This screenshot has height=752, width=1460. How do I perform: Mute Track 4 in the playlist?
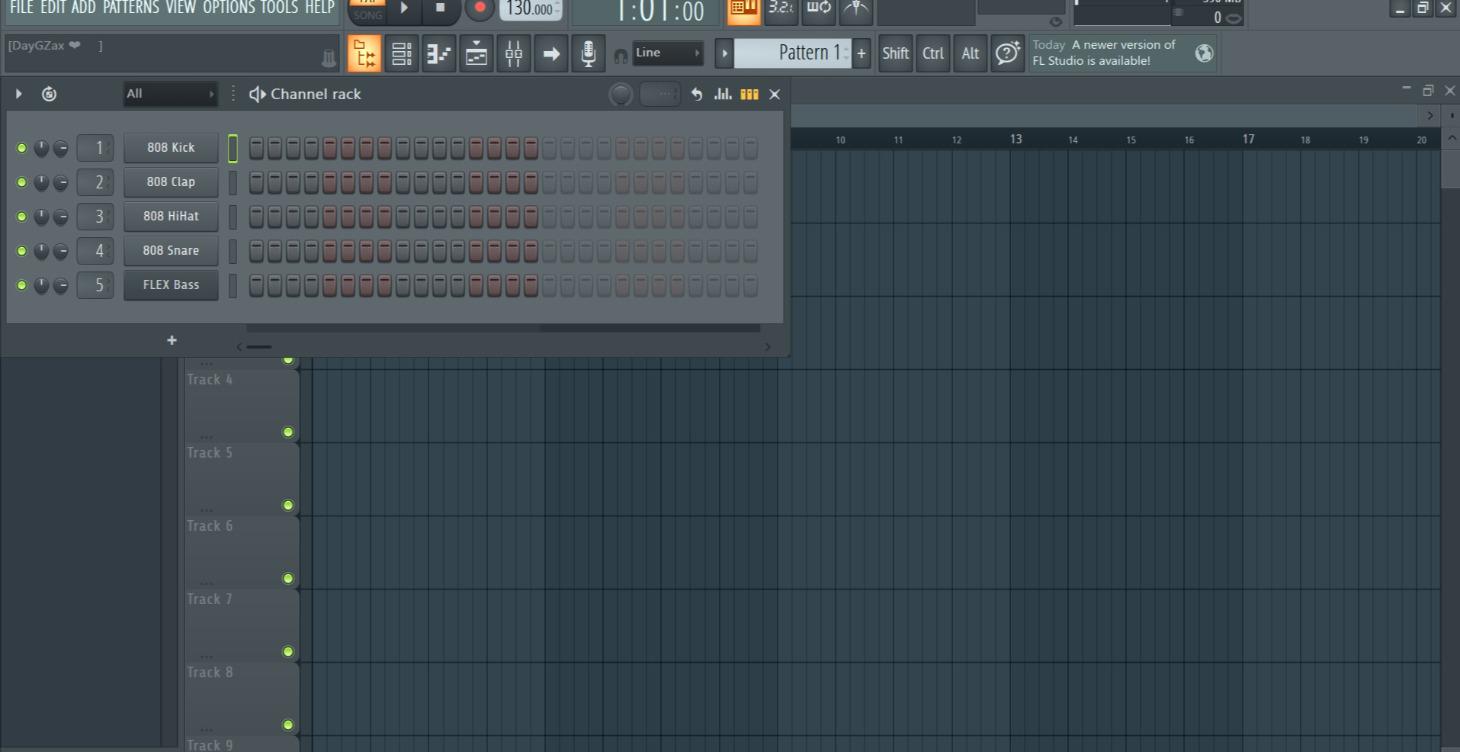pos(288,432)
